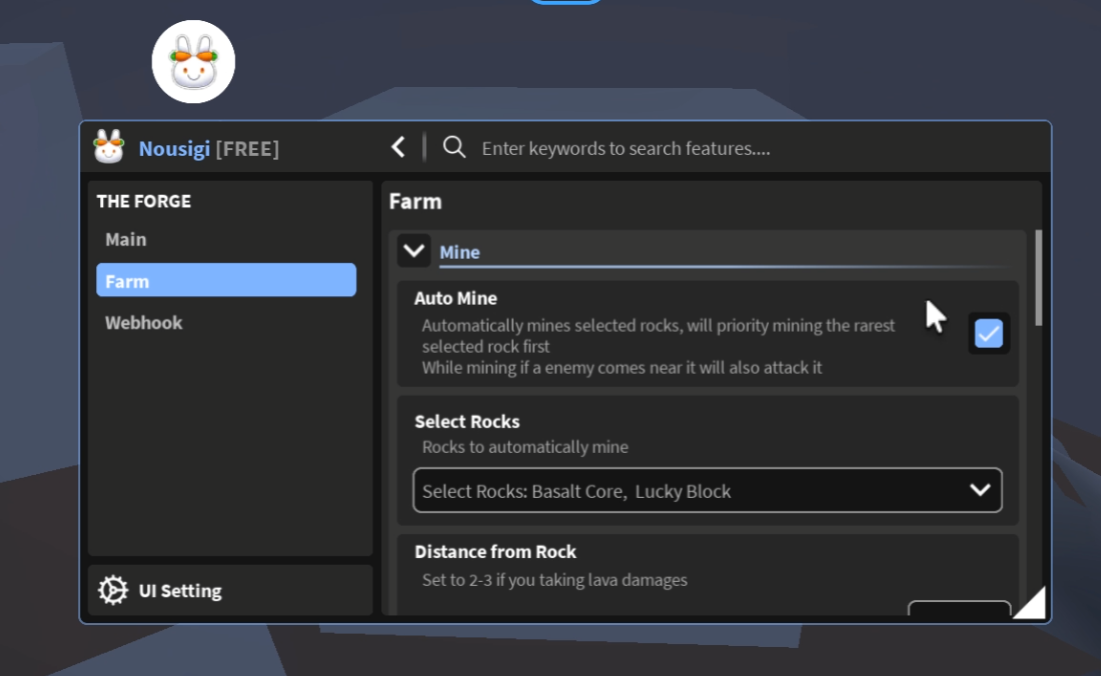The image size is (1101, 676).
Task: Collapse the Mine section chevron
Action: 413,251
